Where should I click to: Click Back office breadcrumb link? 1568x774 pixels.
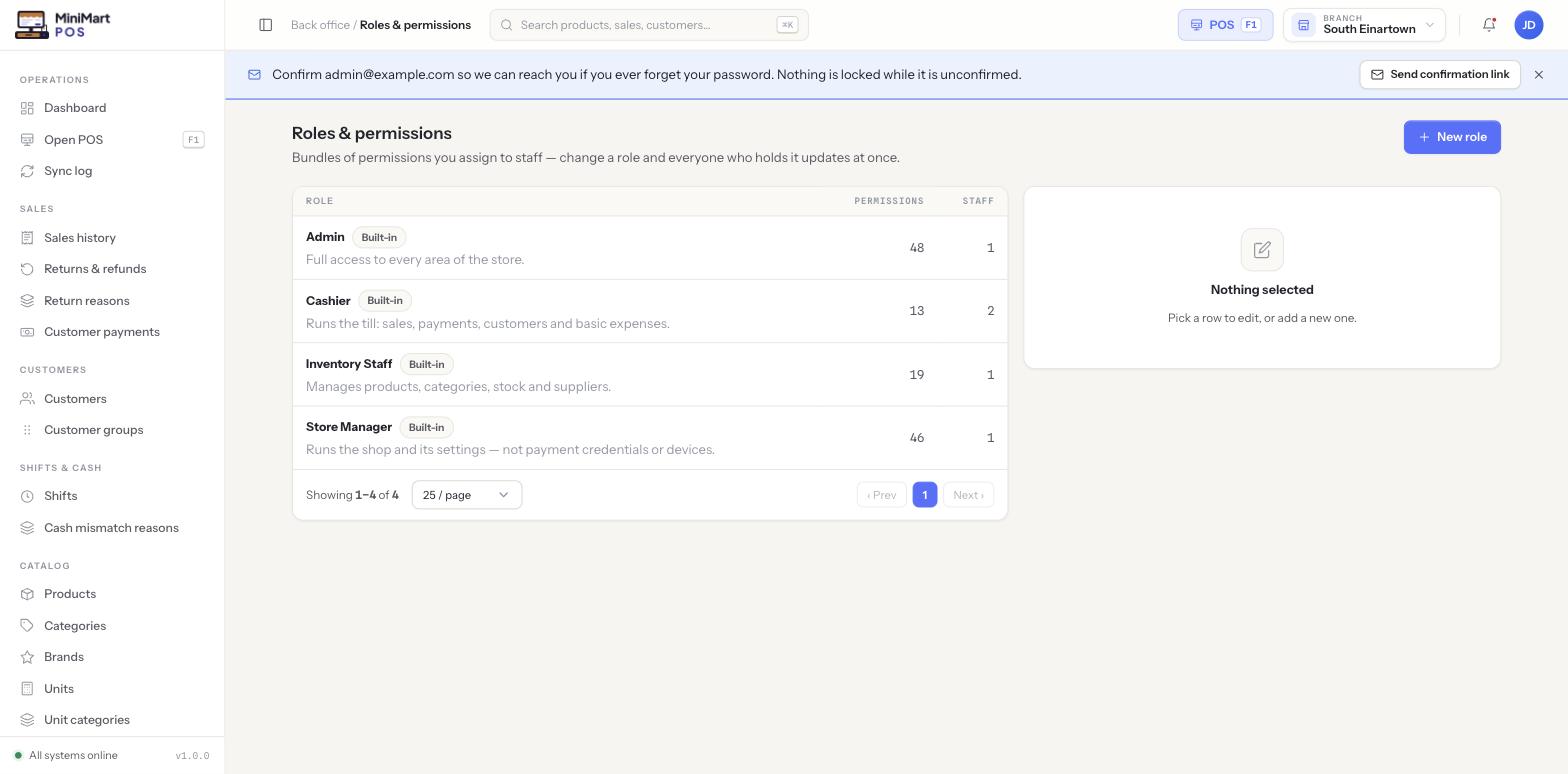click(320, 25)
